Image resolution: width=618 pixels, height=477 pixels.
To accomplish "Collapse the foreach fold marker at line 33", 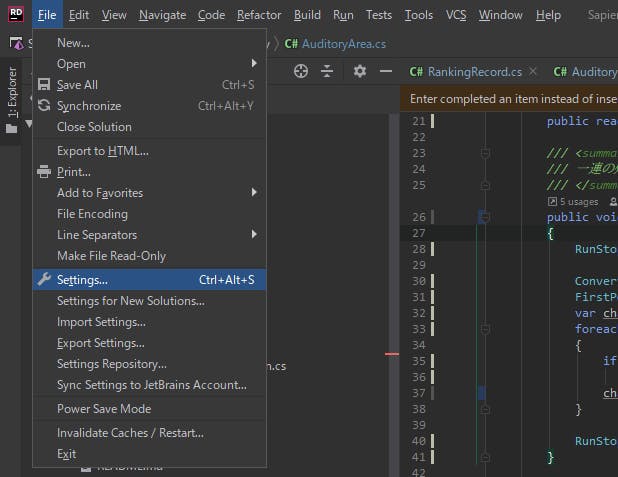I will point(485,329).
